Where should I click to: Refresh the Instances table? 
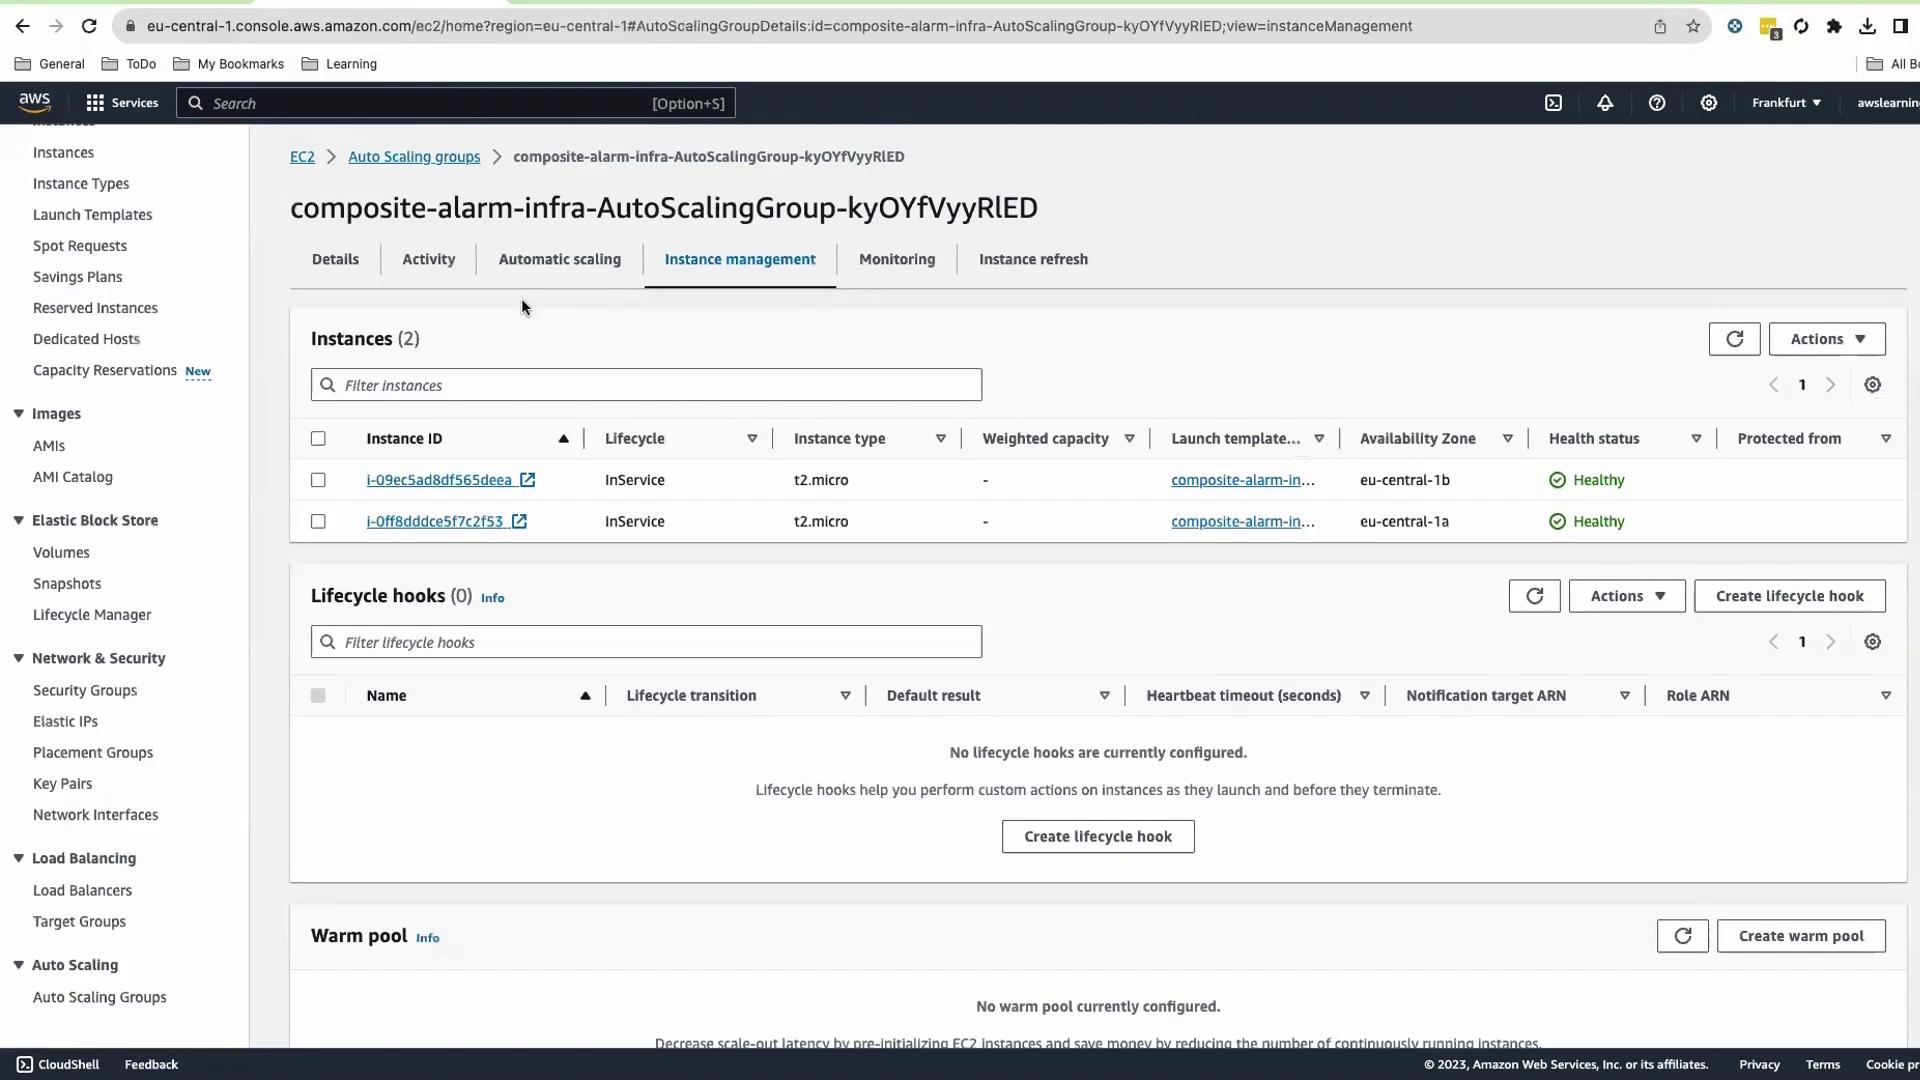tap(1734, 339)
